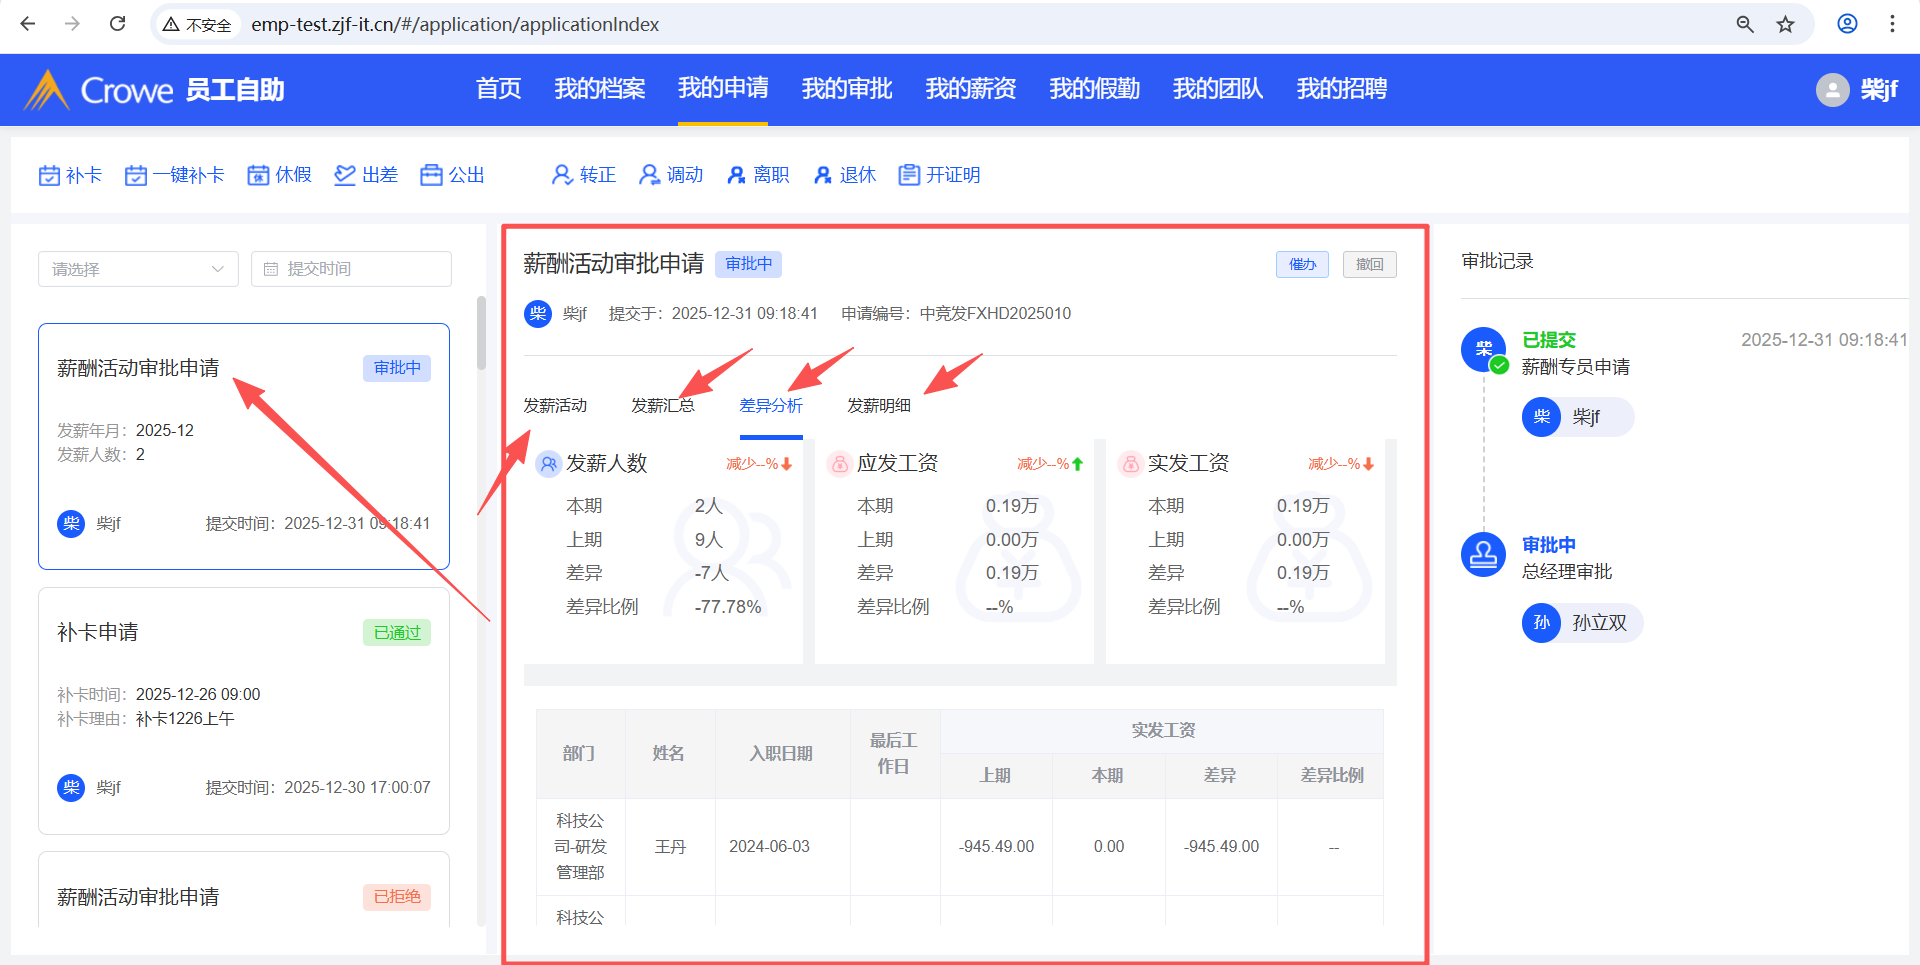Screen dimensions: 1920x965
Task: Switch to the 差异分析 tab
Action: [x=771, y=406]
